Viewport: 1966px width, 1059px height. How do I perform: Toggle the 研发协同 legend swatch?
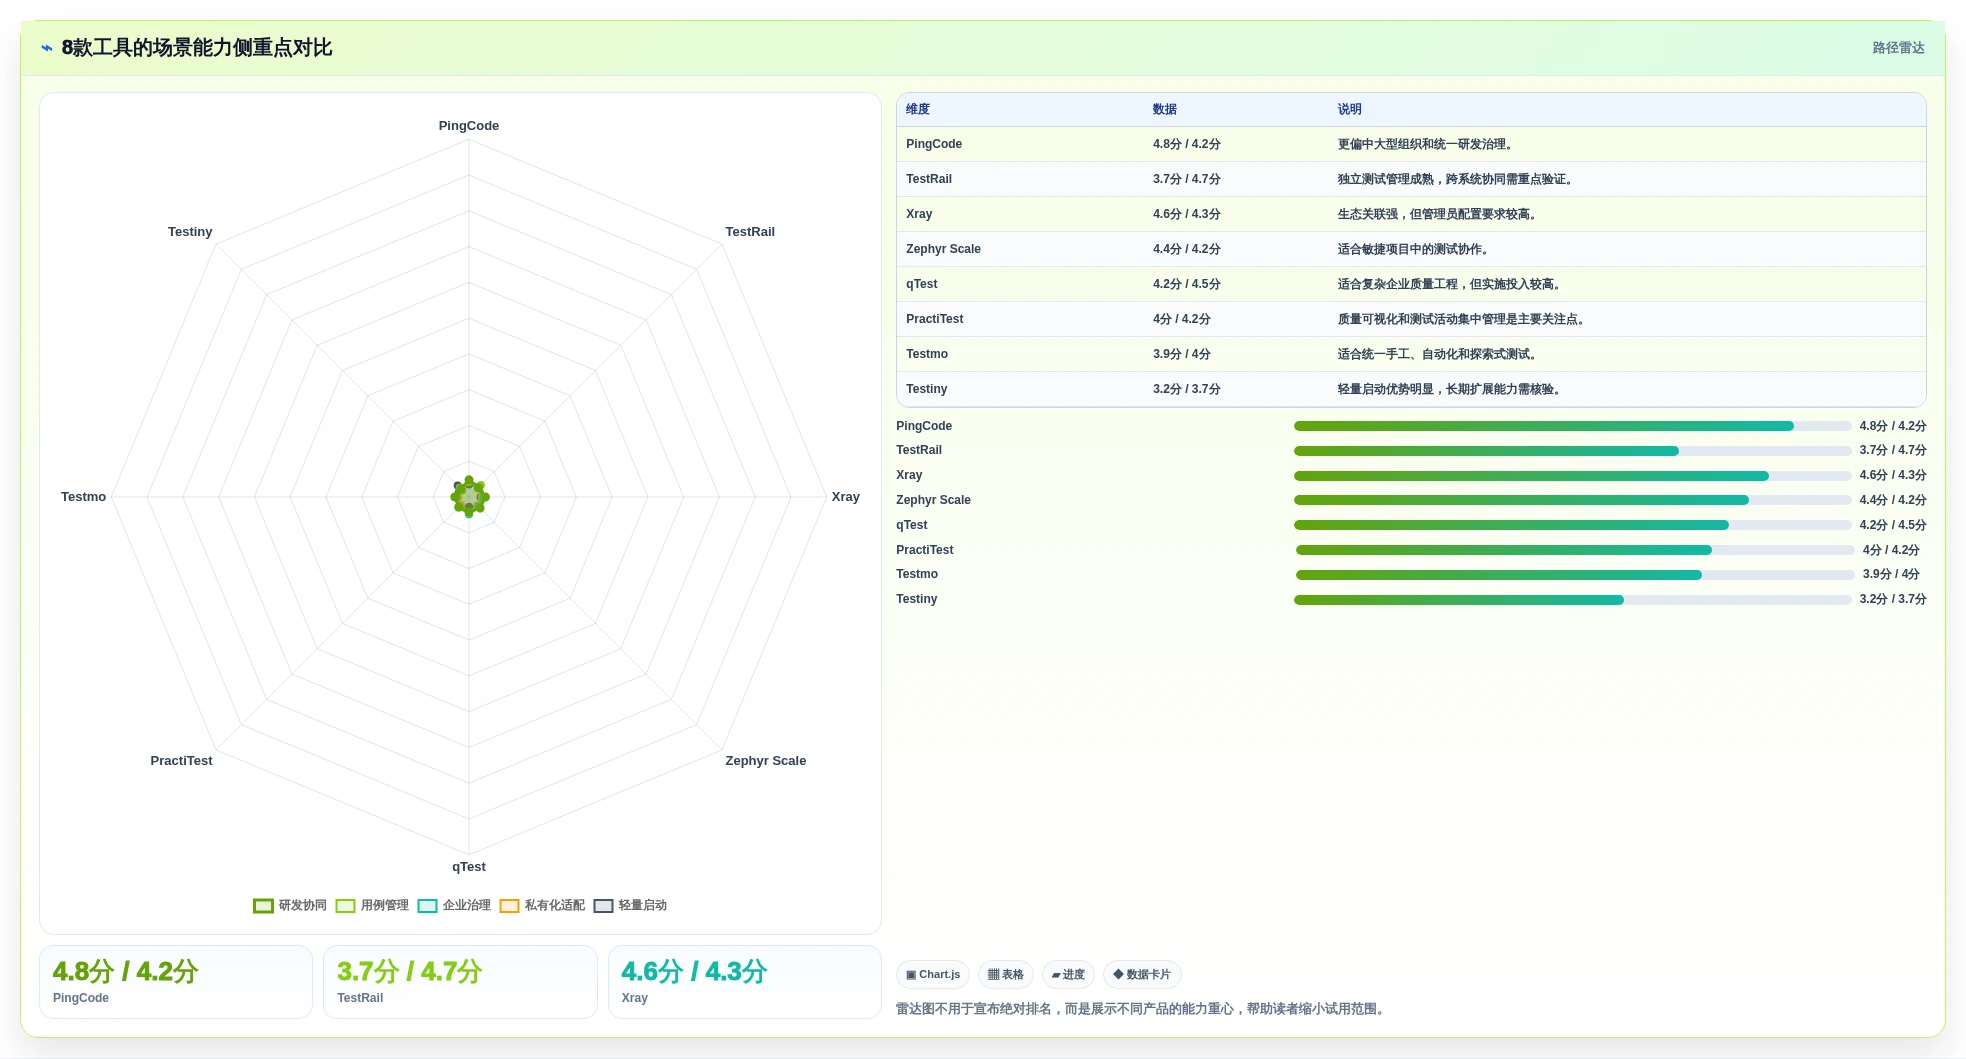click(264, 906)
